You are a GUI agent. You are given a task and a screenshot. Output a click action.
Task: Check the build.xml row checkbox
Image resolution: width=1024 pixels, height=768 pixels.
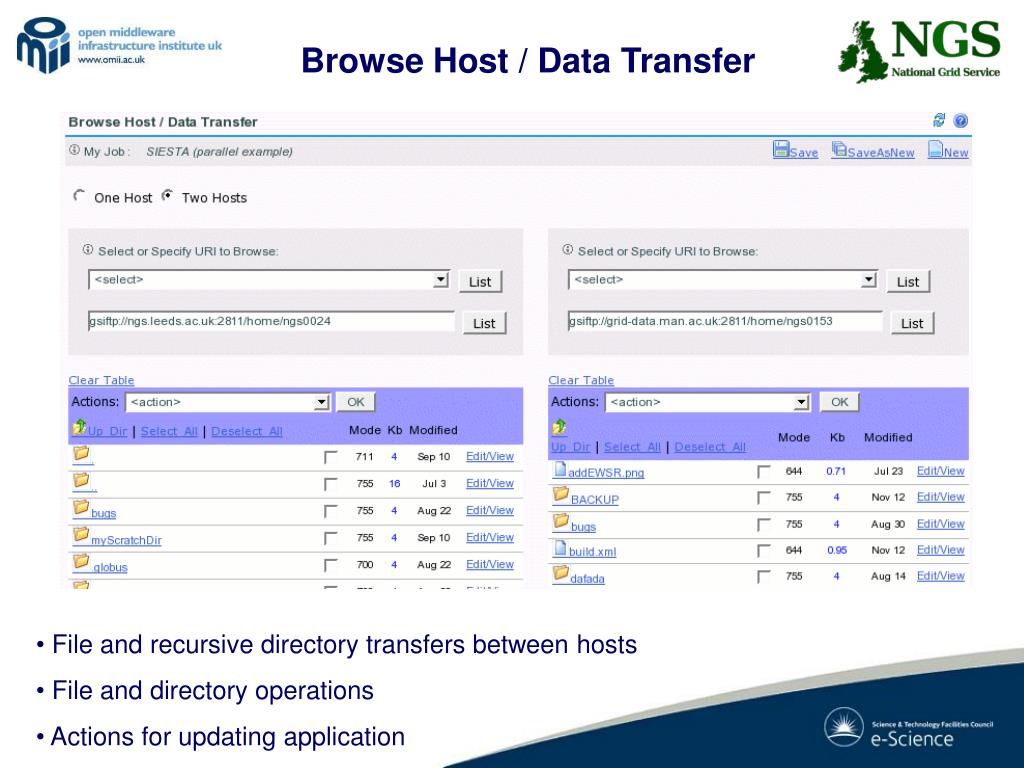[763, 551]
